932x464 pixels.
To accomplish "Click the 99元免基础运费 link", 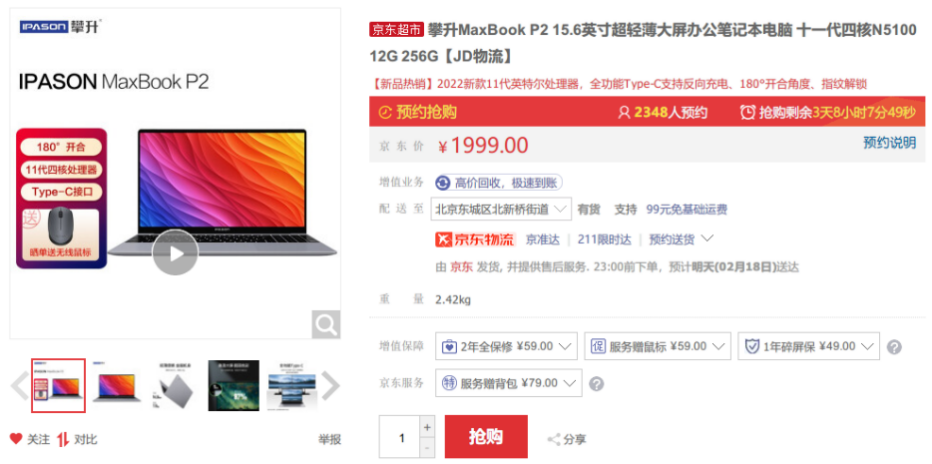I will (x=687, y=209).
